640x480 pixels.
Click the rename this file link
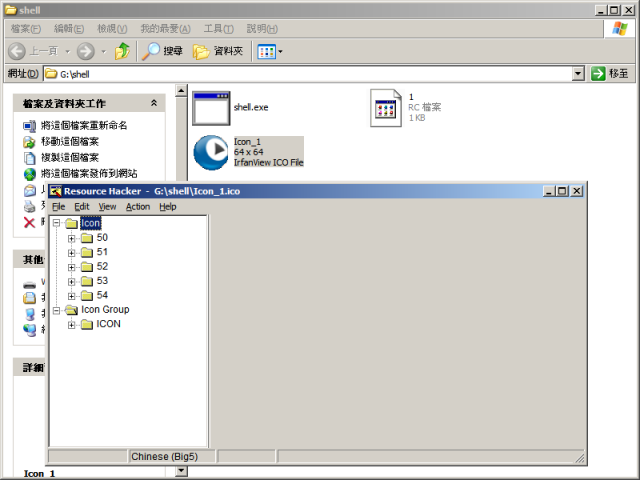coord(84,125)
